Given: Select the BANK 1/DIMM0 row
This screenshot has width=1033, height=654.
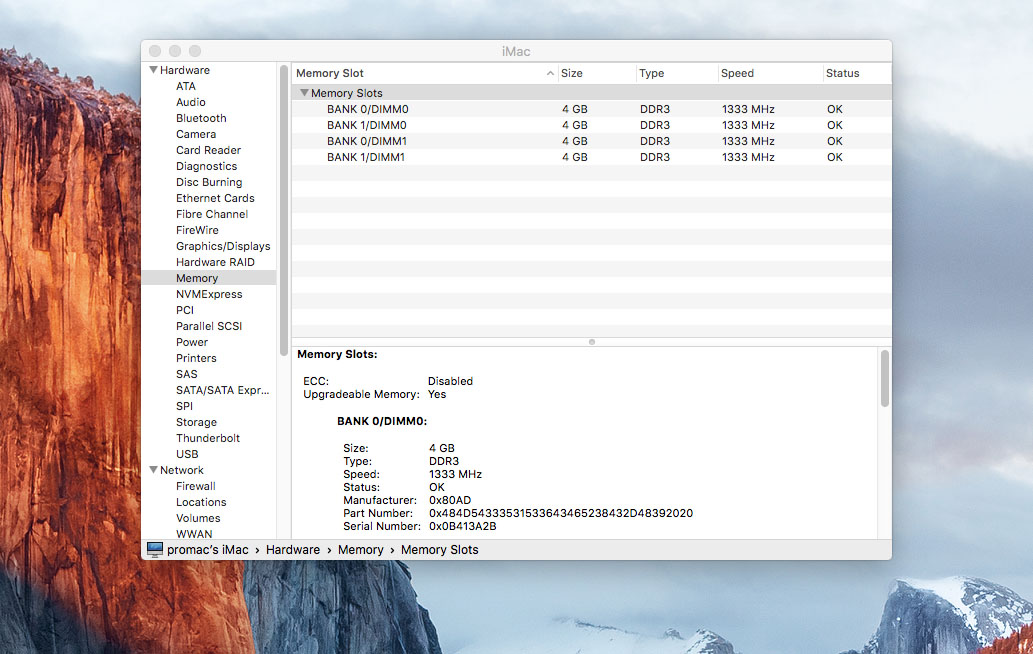Looking at the screenshot, I should 367,125.
